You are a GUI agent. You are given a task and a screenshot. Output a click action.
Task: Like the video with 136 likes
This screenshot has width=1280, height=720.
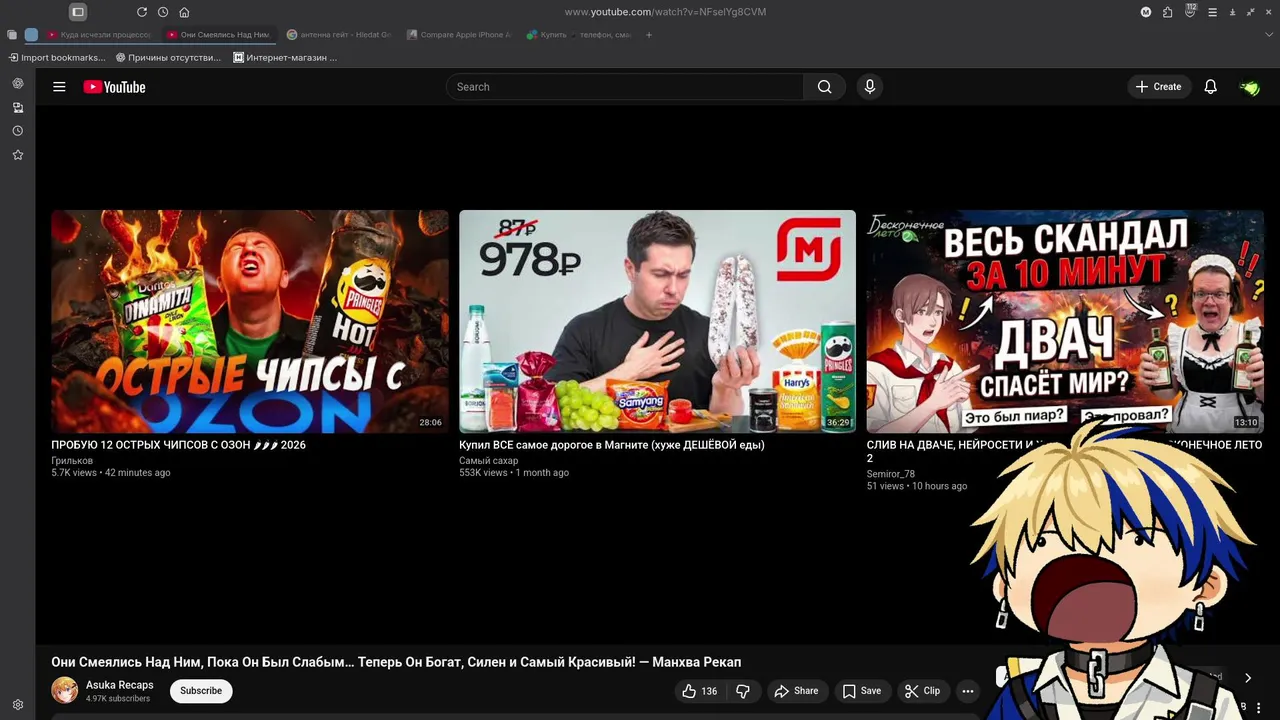point(699,691)
